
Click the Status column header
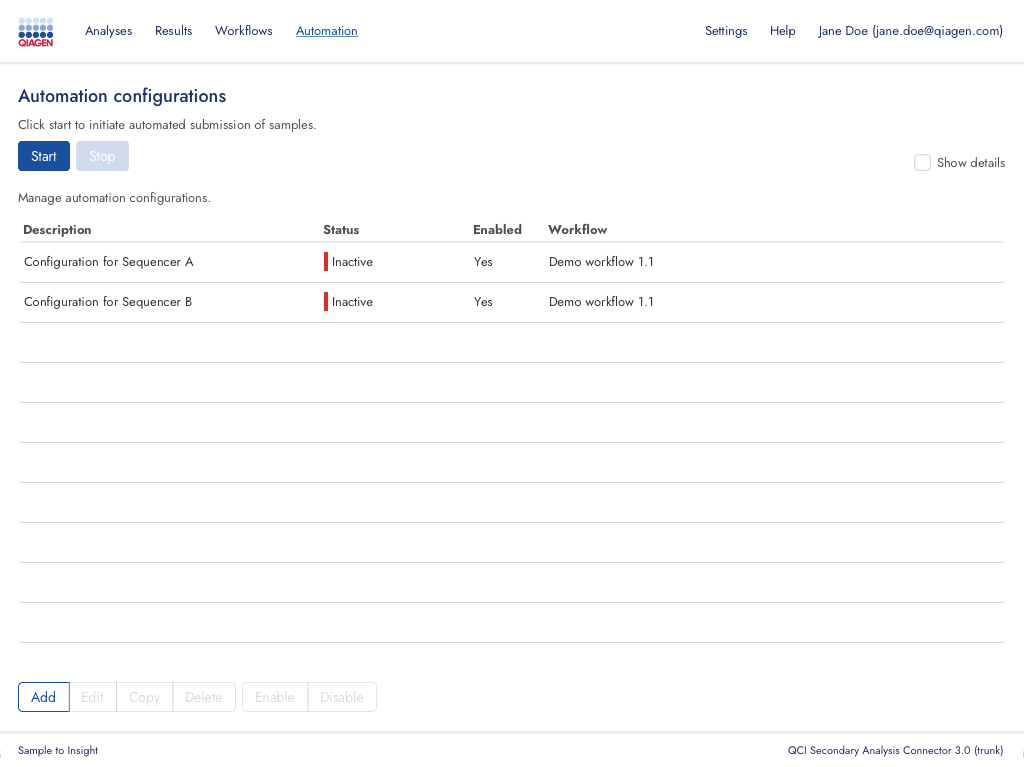coord(341,230)
